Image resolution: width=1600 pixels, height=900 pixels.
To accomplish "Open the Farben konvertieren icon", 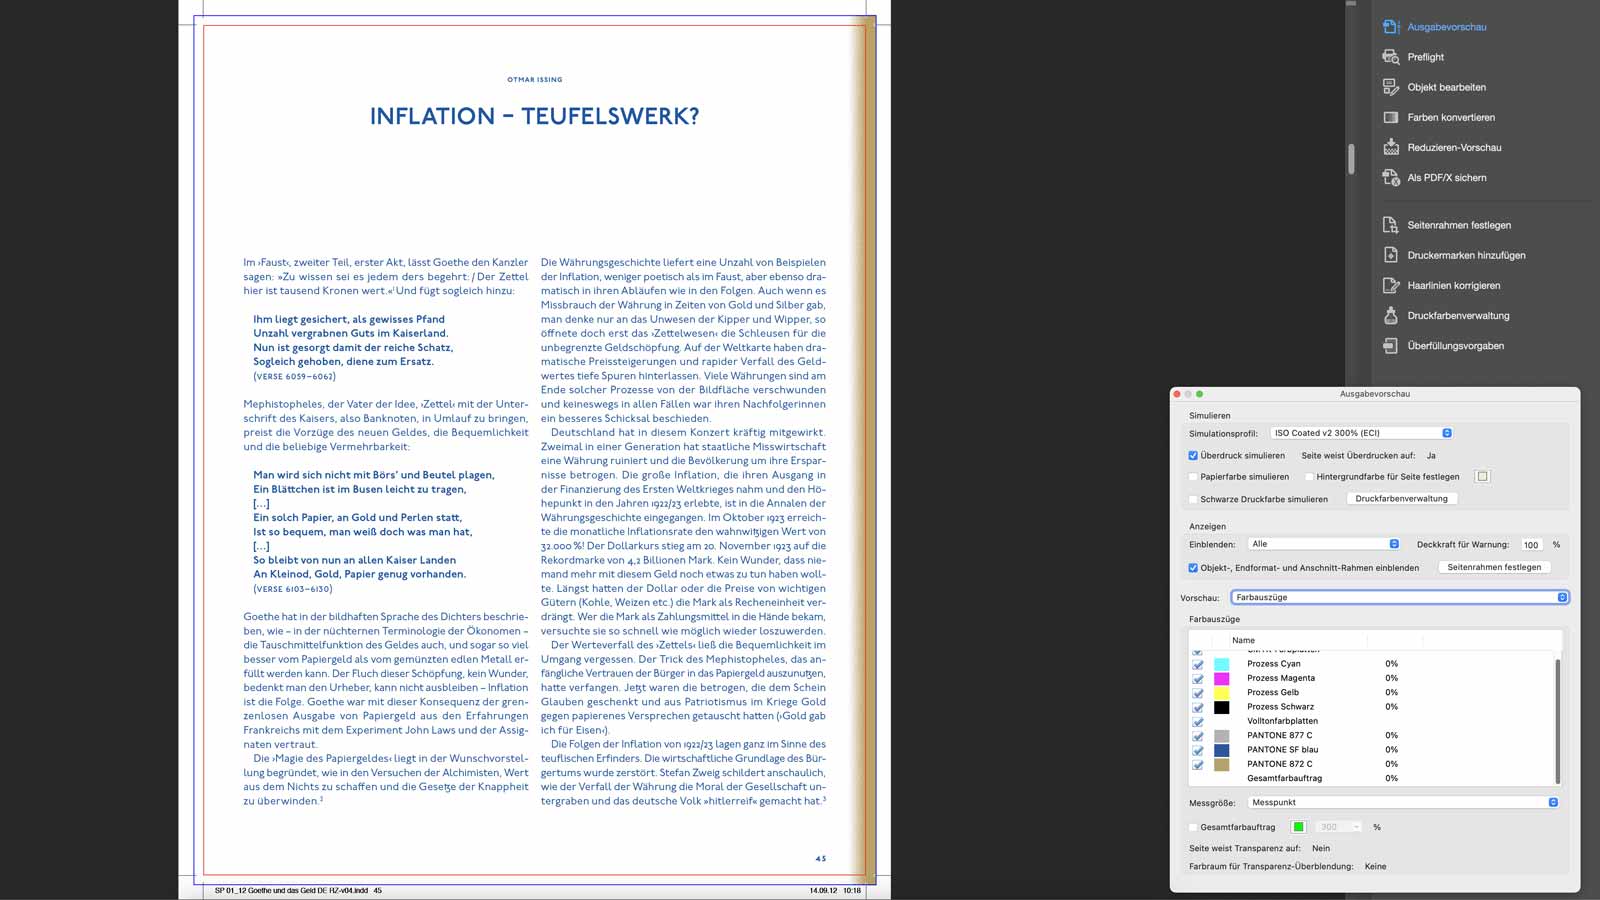I will [x=1390, y=117].
